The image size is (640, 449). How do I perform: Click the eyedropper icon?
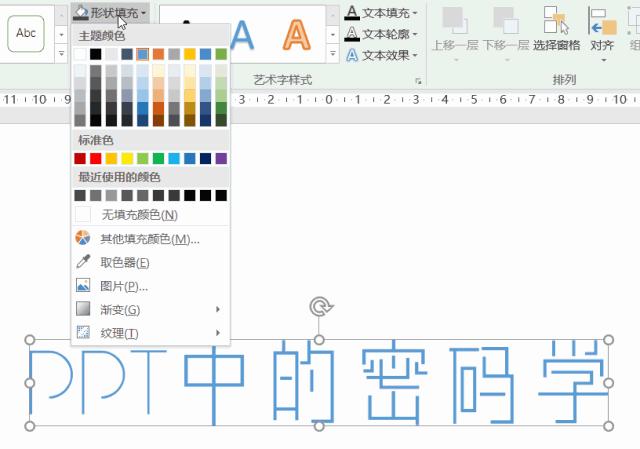click(83, 262)
